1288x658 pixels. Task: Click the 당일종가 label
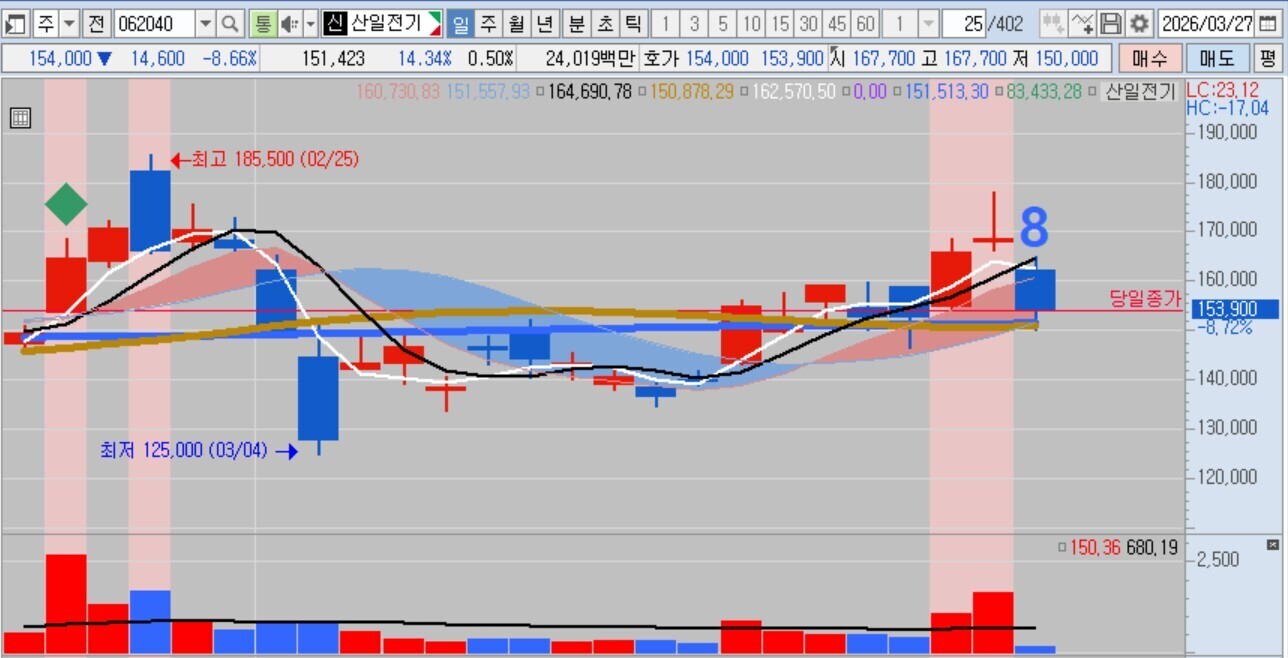1145,298
